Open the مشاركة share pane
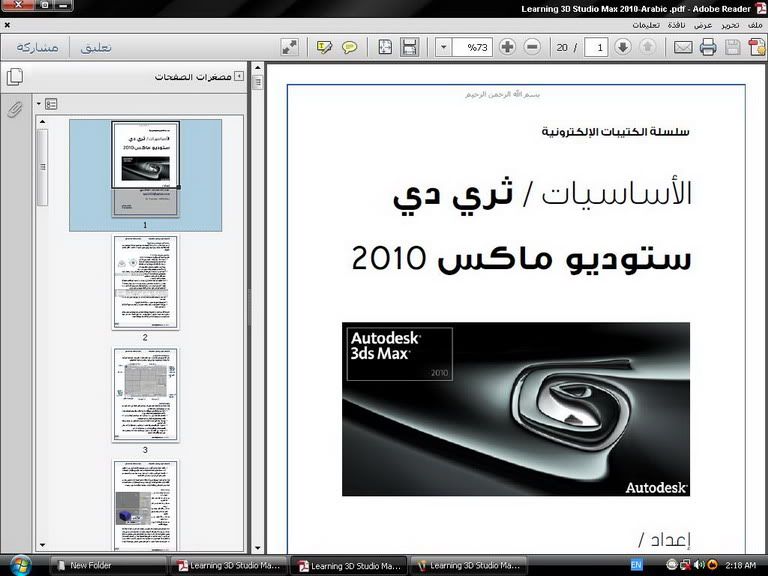The width and height of the screenshot is (768, 576). click(37, 48)
